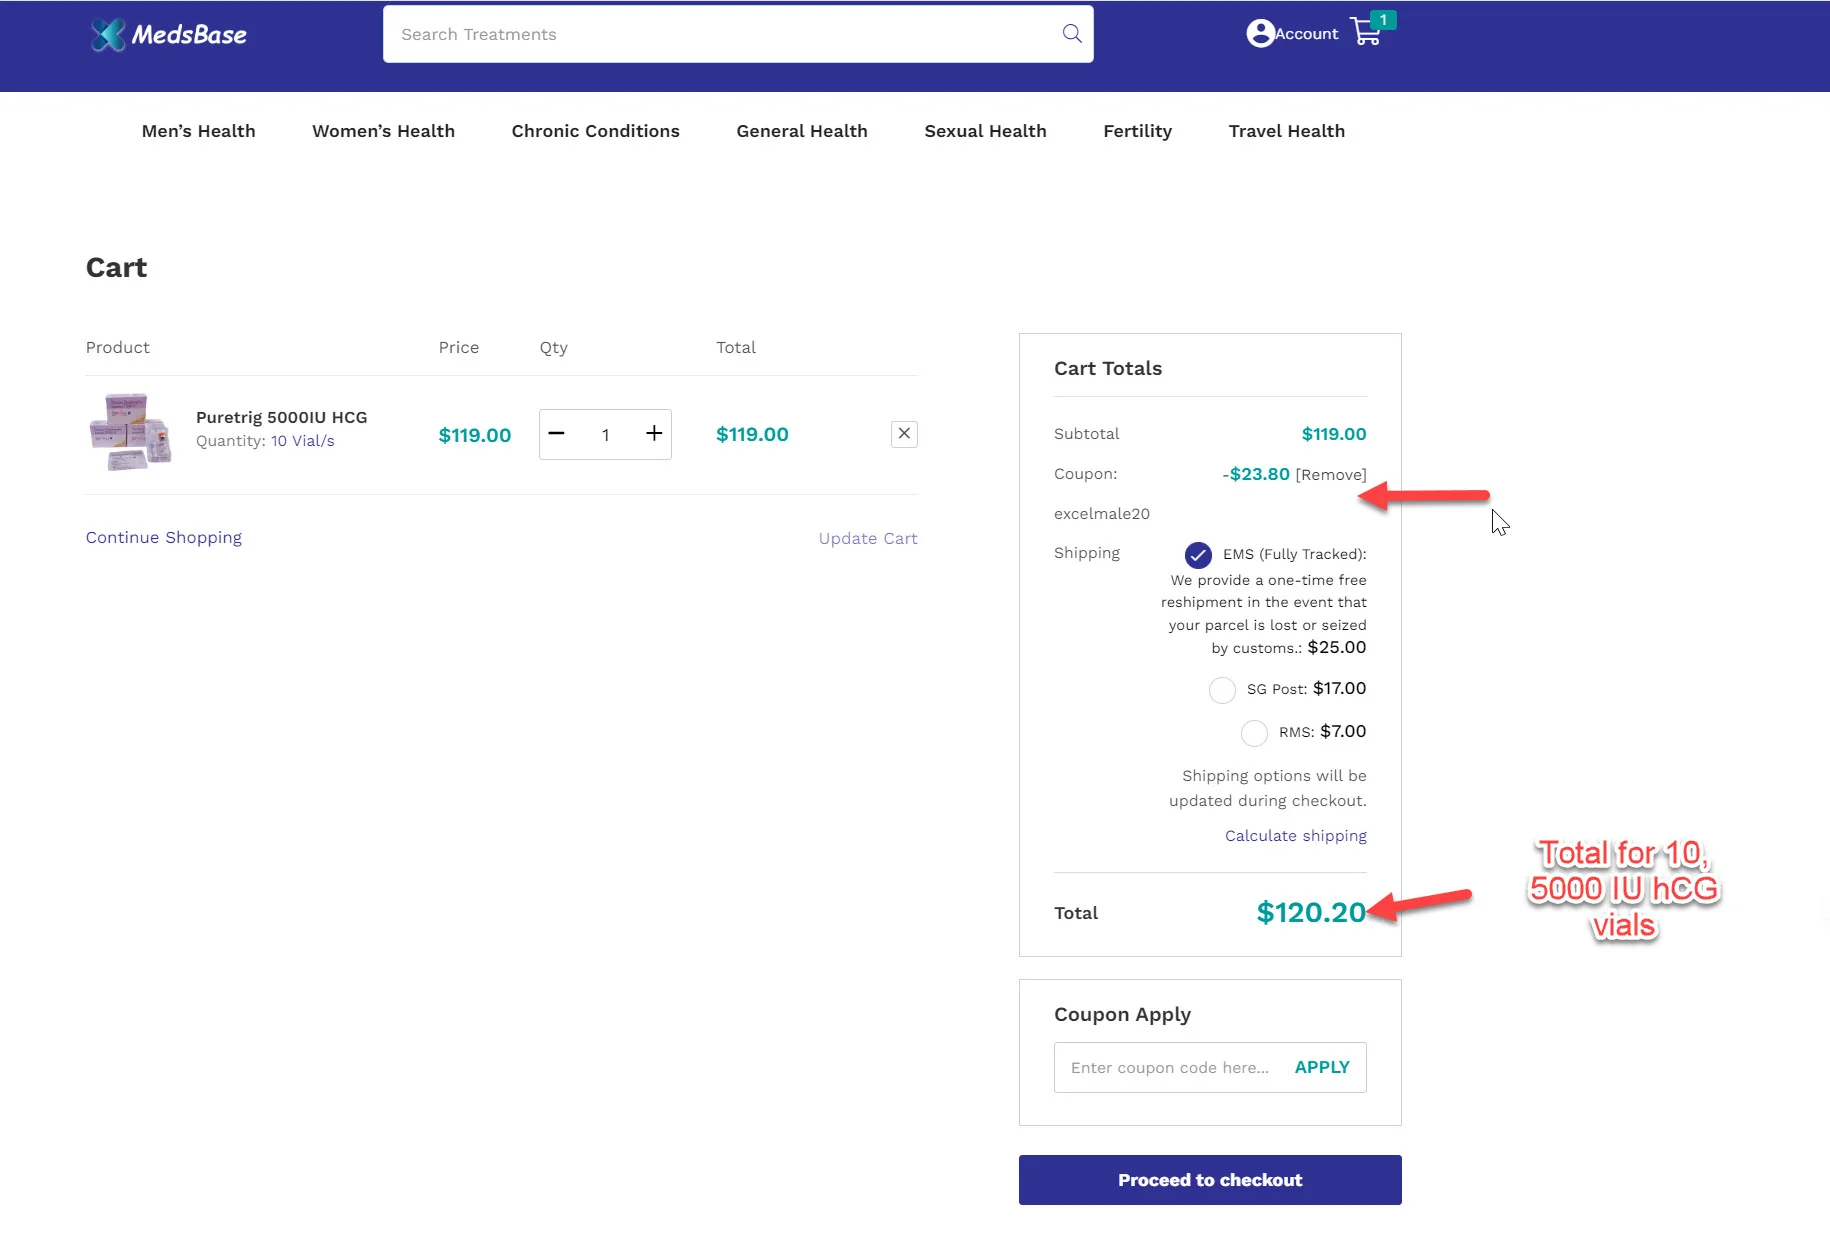Screen dimensions: 1830x1235
Task: Click the 10 Vial/s quantity text
Action: pos(303,441)
